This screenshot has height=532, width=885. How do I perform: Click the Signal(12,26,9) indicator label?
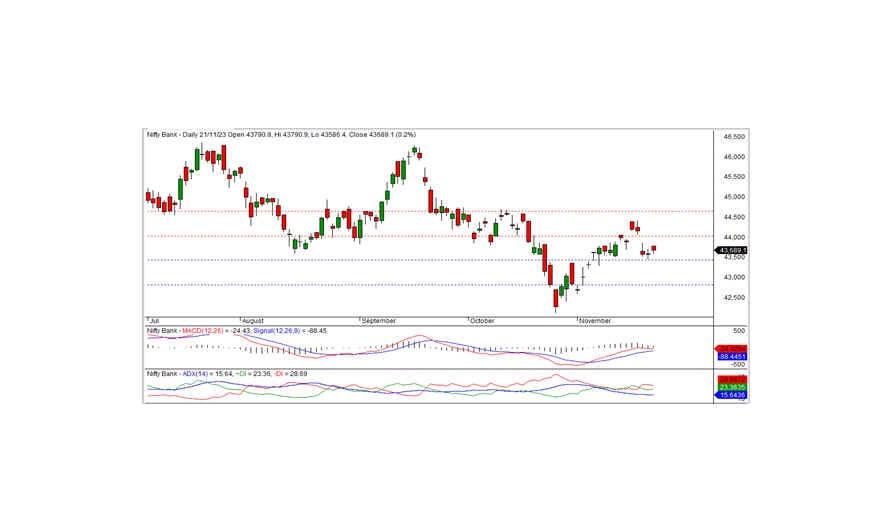pos(277,331)
